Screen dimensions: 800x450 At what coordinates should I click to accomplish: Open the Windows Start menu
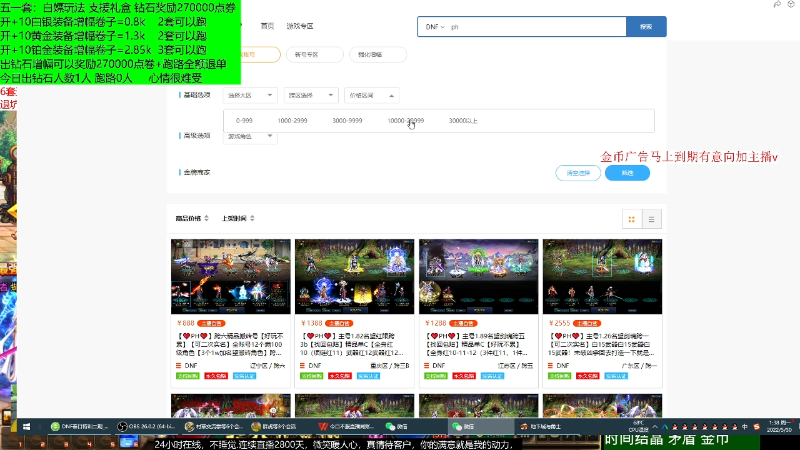[27, 427]
